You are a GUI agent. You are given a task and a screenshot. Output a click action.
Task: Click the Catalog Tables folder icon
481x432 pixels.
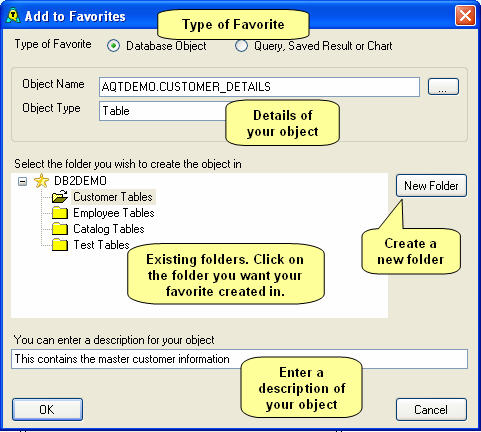[60, 229]
